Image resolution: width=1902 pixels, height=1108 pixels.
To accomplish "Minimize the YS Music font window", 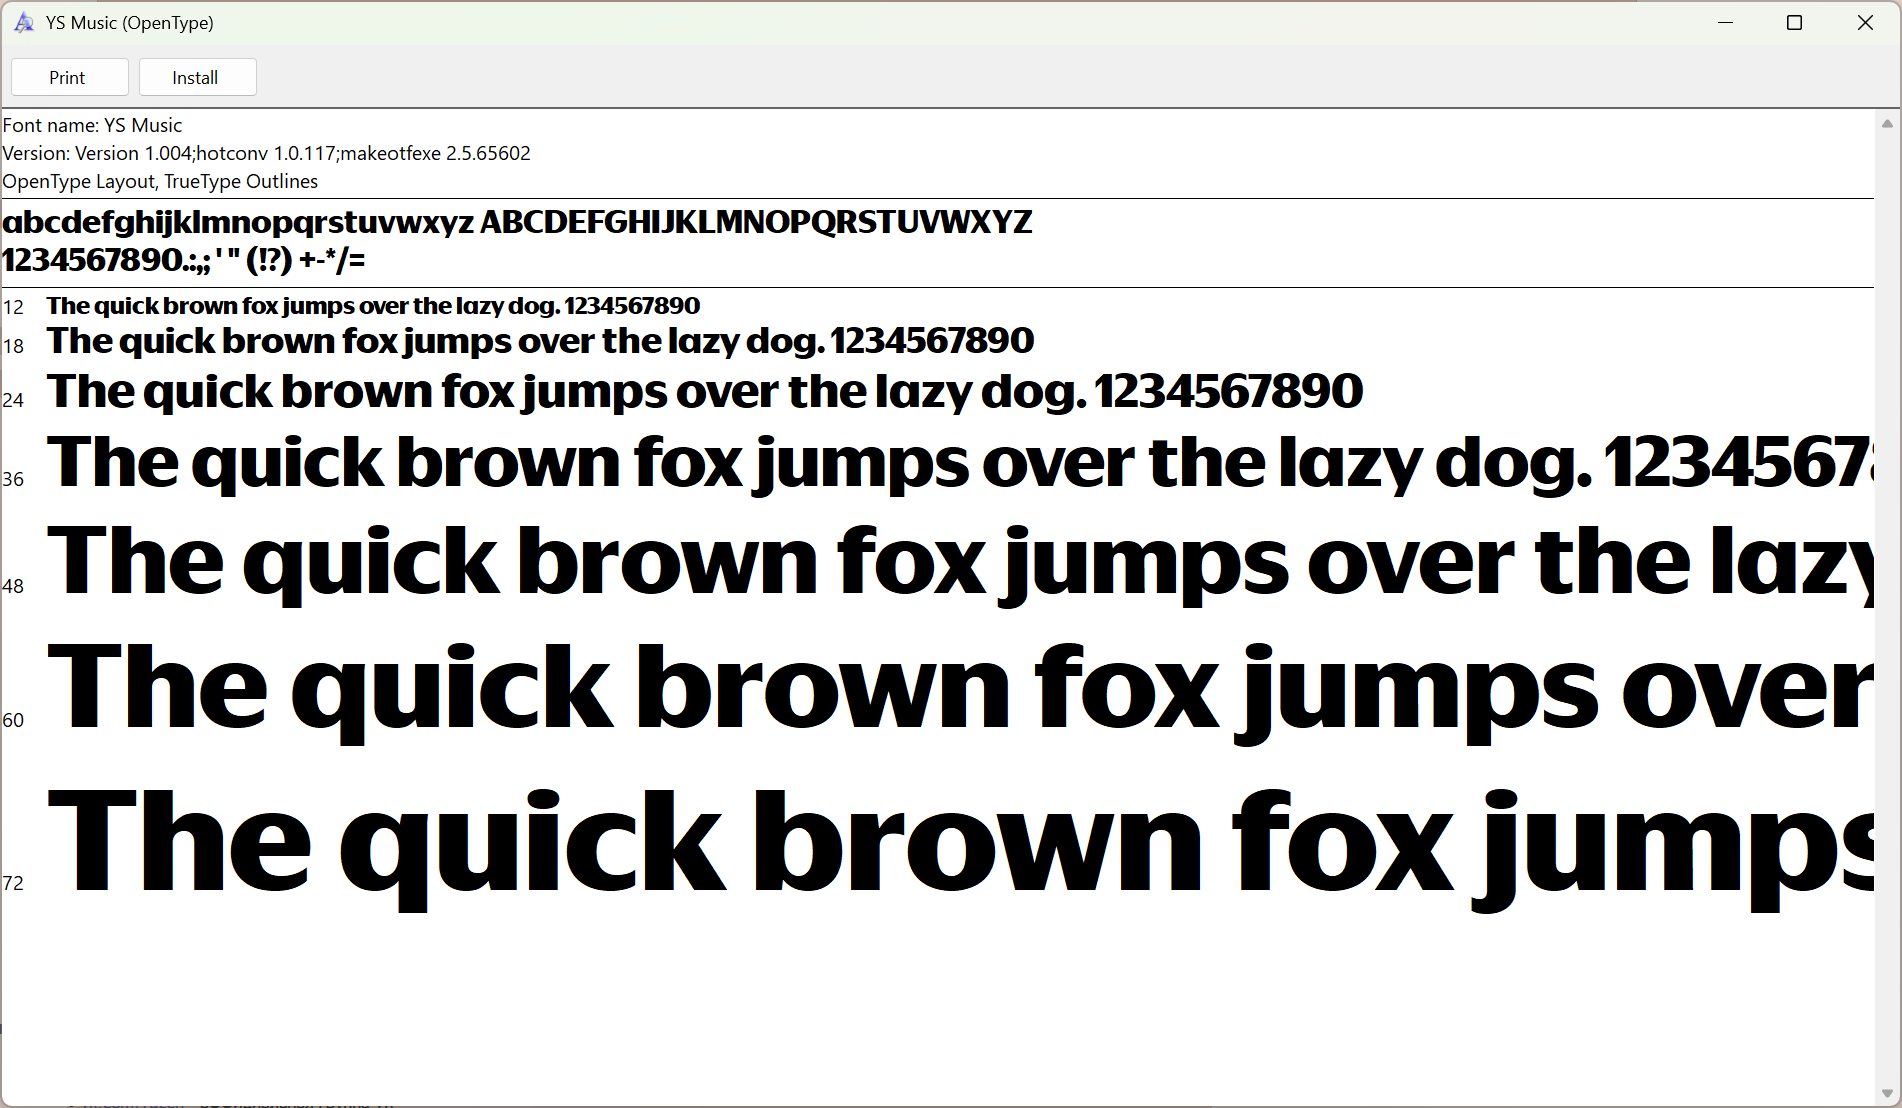I will coord(1725,22).
